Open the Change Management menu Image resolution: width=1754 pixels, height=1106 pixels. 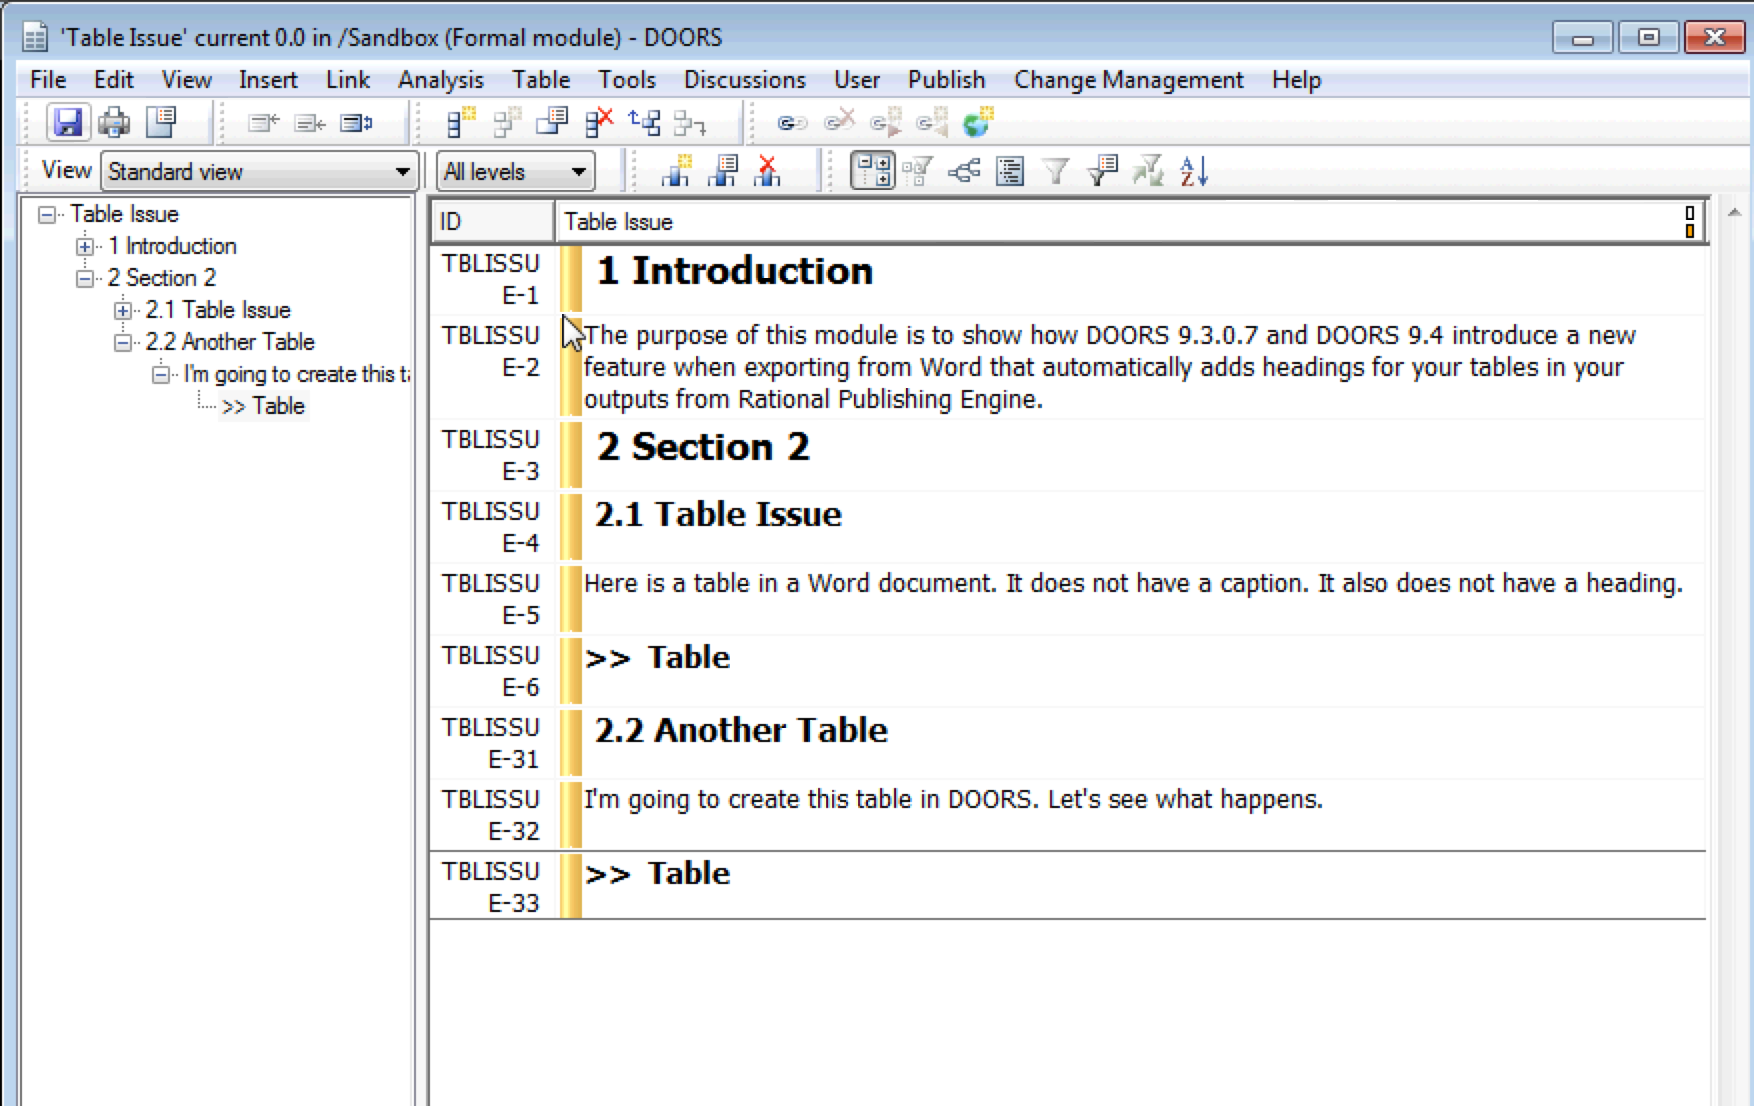1128,80
